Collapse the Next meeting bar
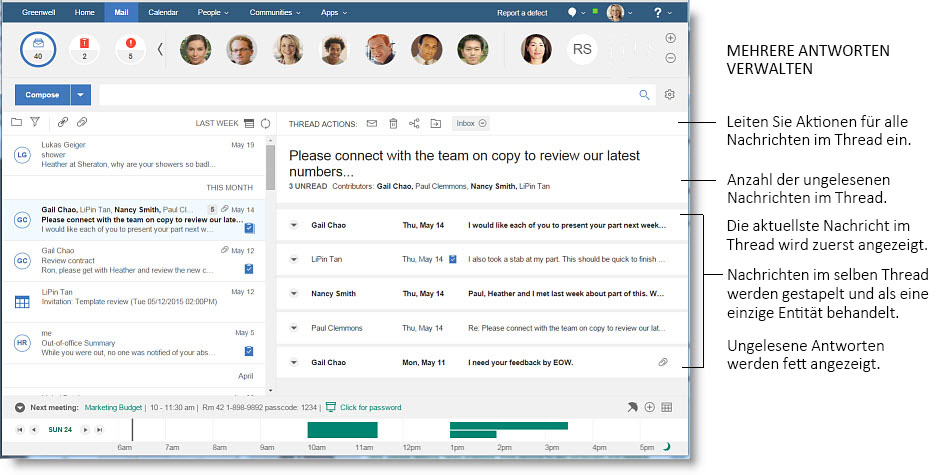The height and width of the screenshot is (475, 945). coord(20,407)
